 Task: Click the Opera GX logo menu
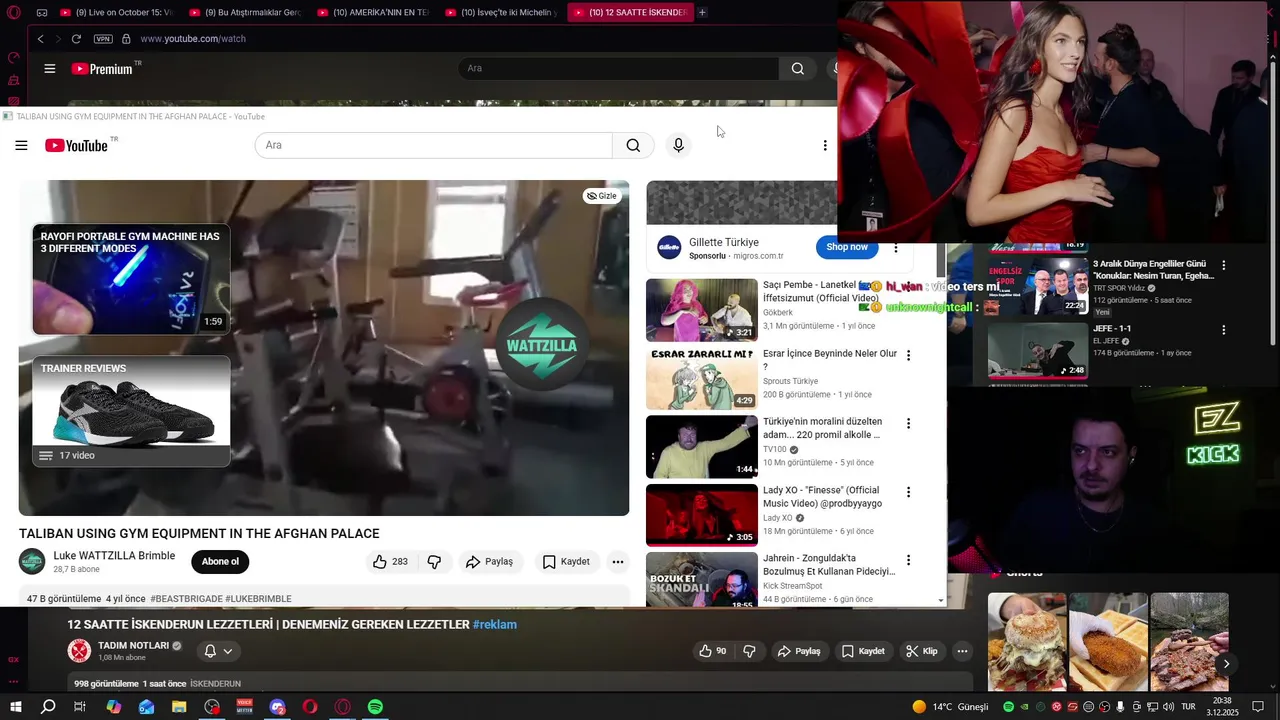click(12, 12)
